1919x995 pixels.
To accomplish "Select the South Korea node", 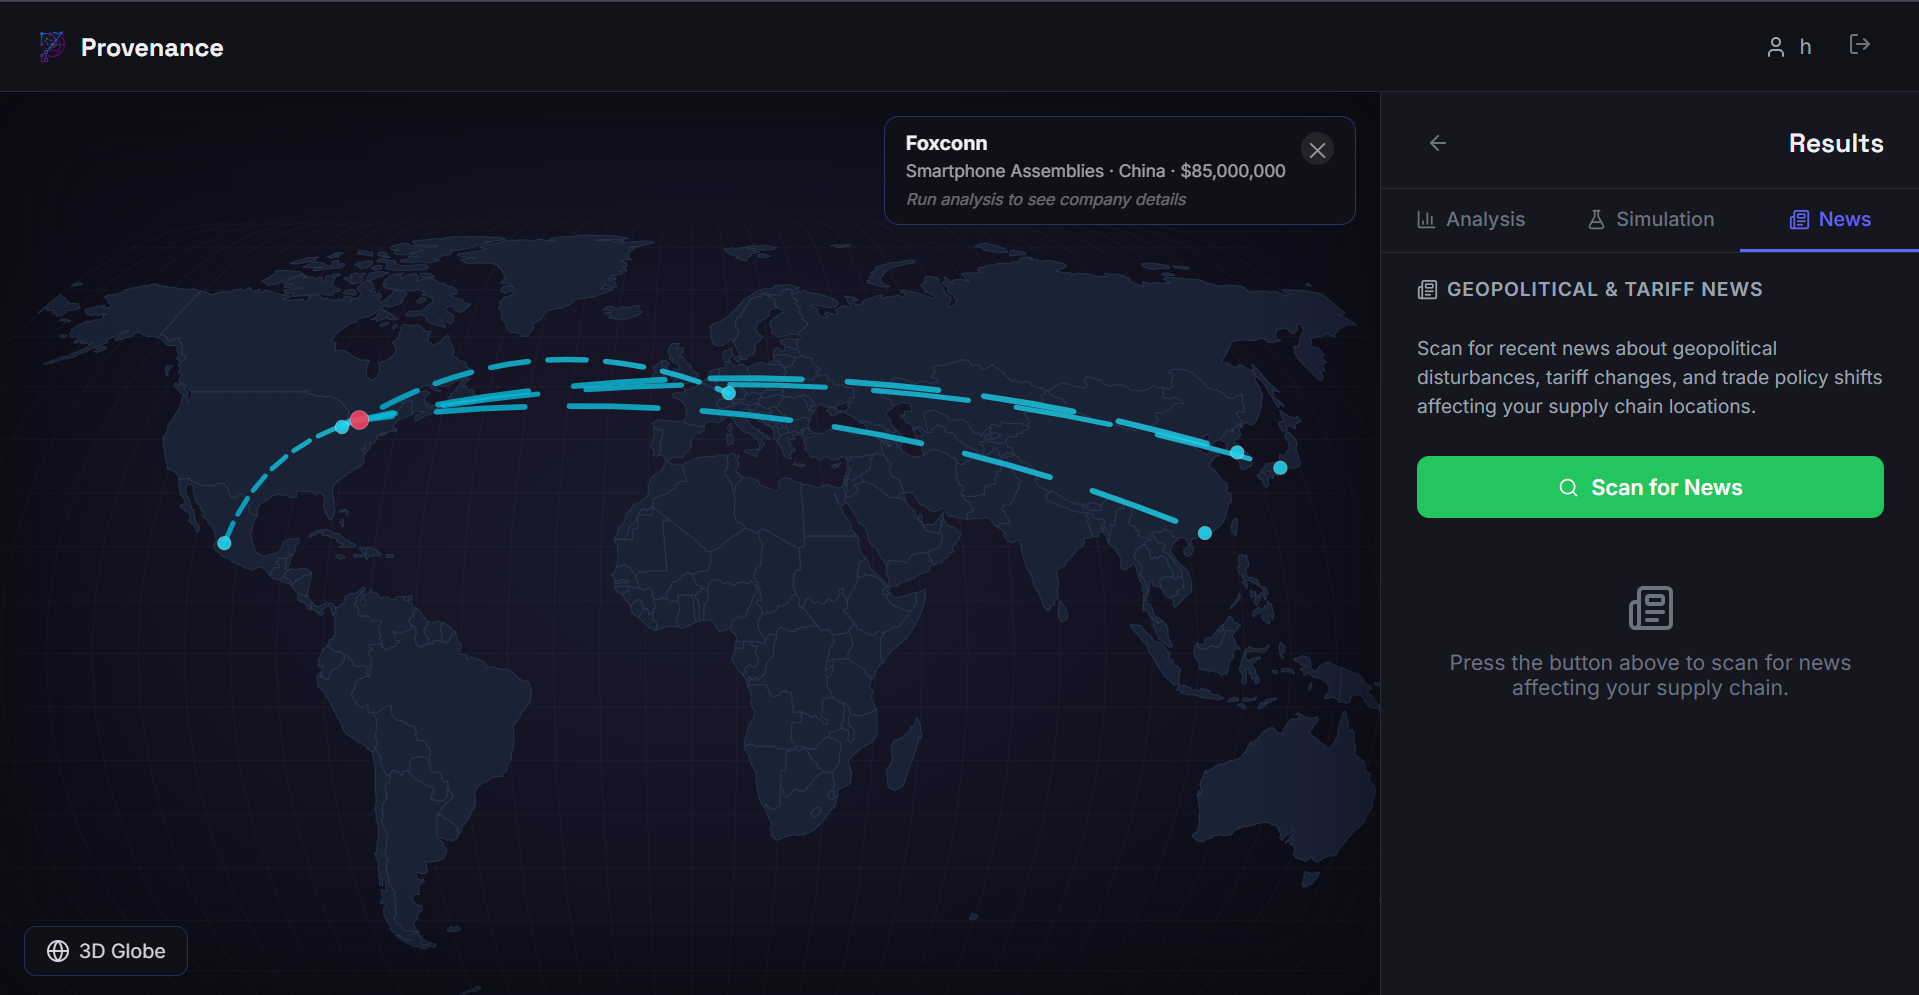I will (x=1237, y=452).
